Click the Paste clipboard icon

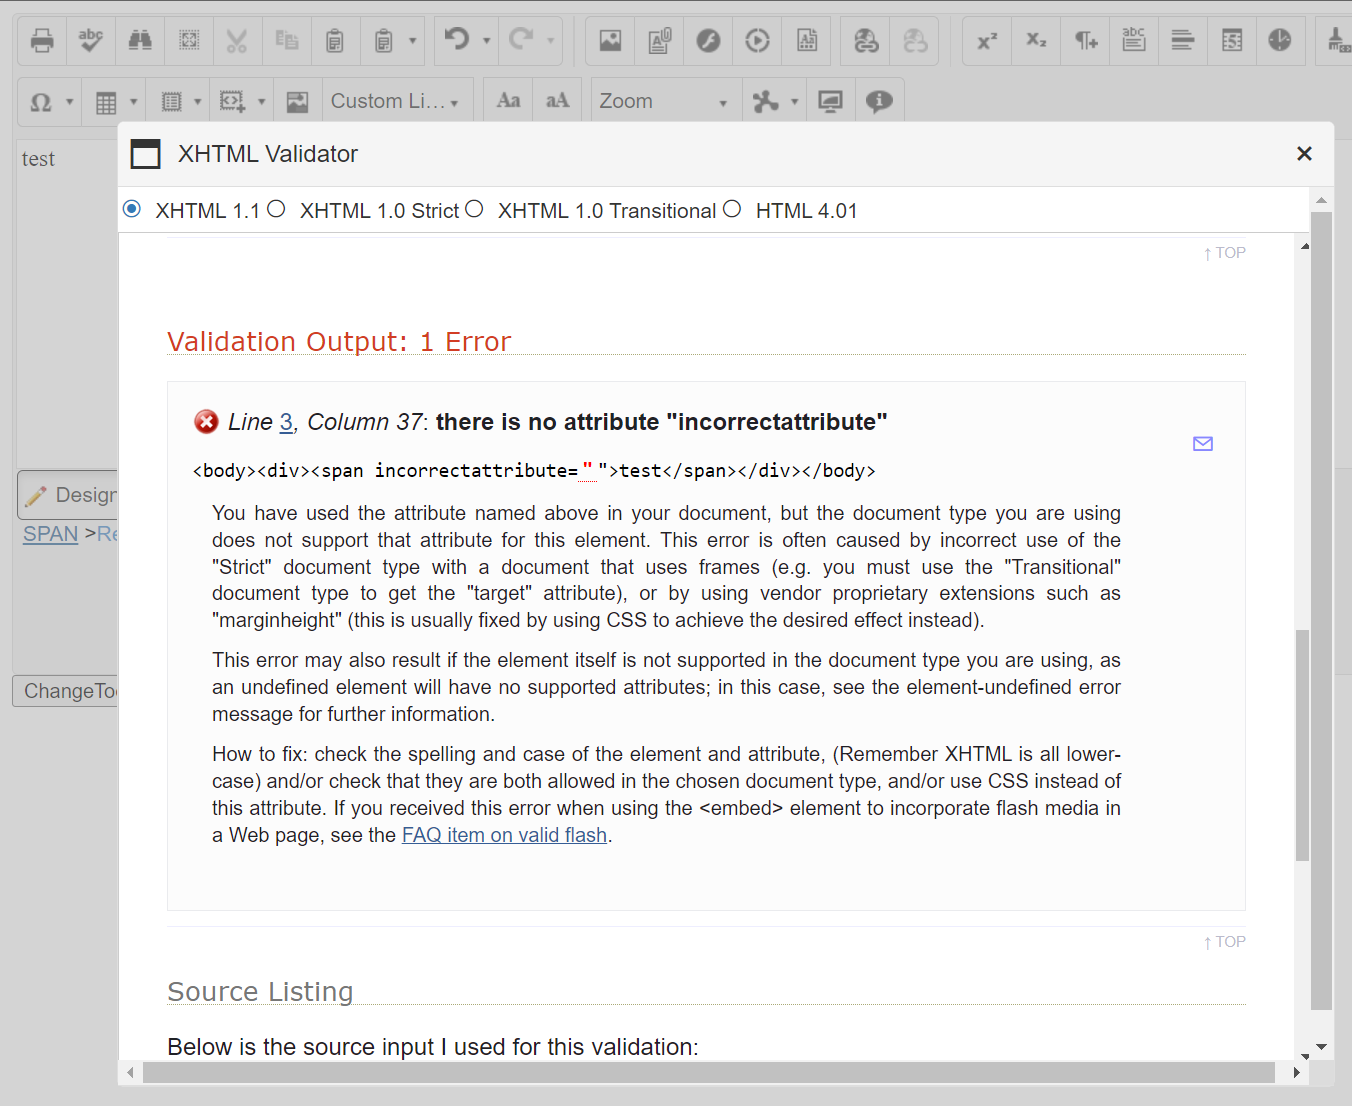(x=335, y=41)
